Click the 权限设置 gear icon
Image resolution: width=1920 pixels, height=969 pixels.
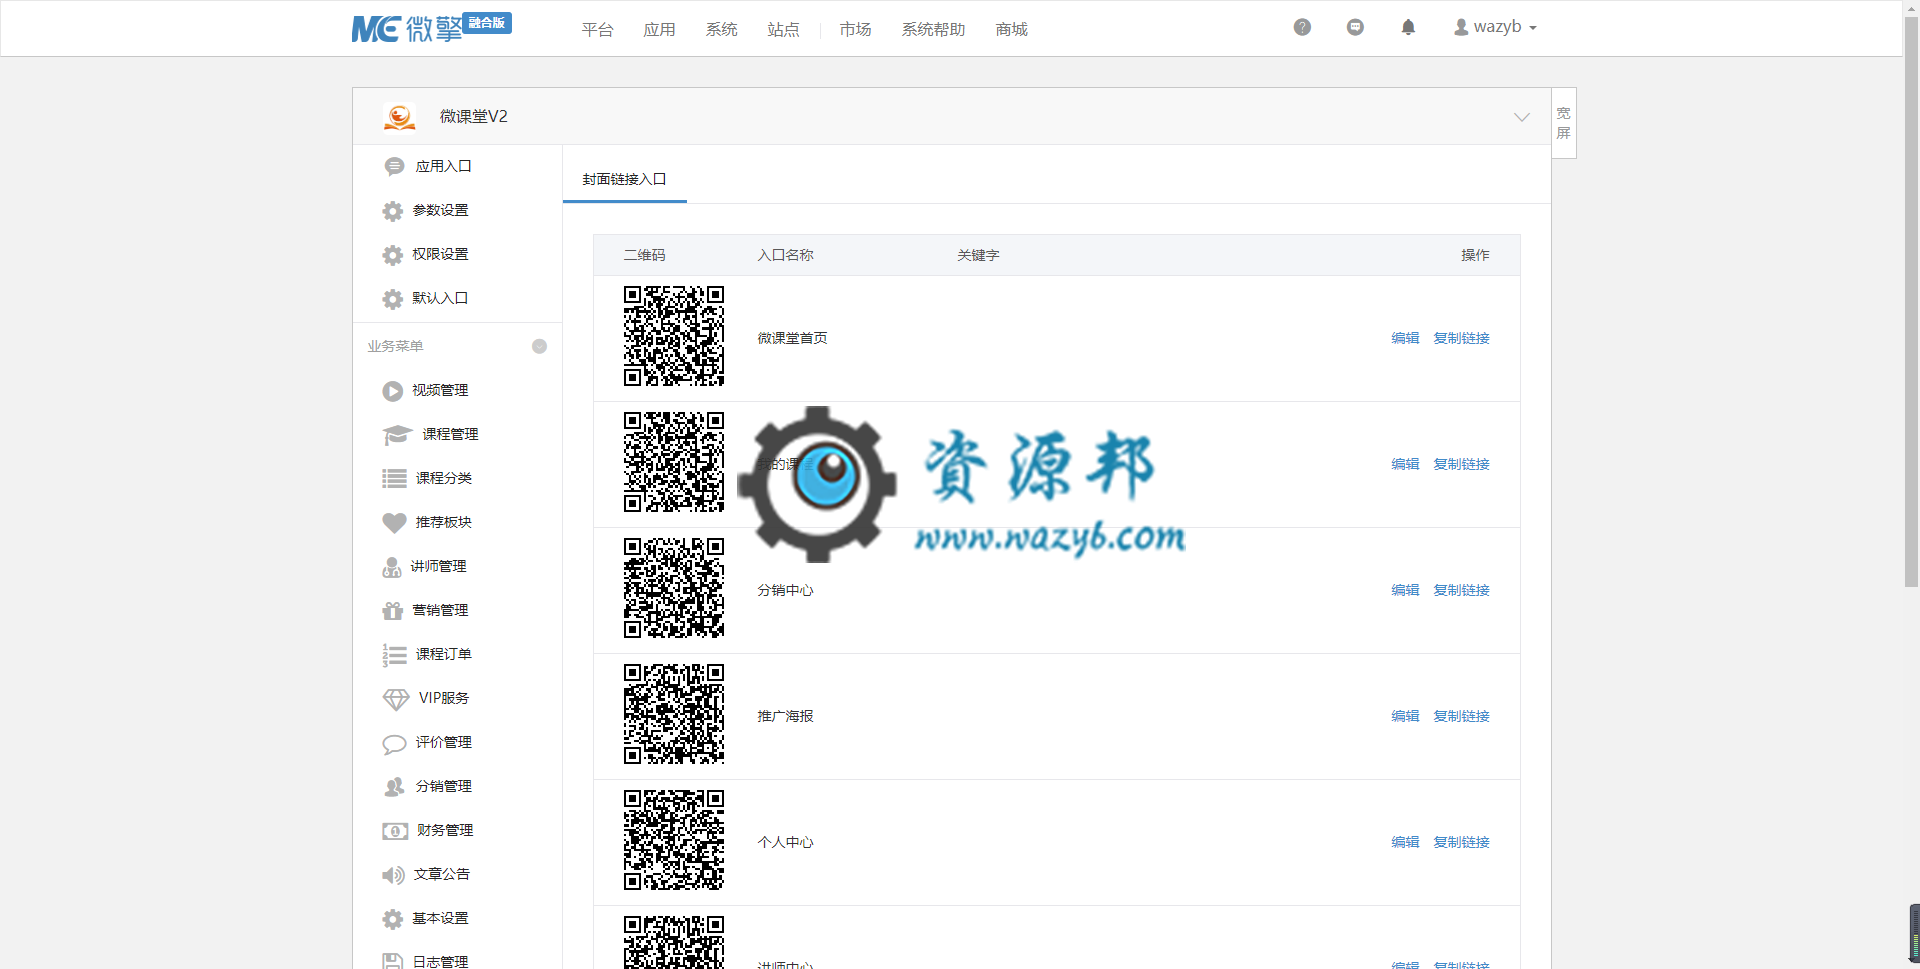(x=393, y=255)
